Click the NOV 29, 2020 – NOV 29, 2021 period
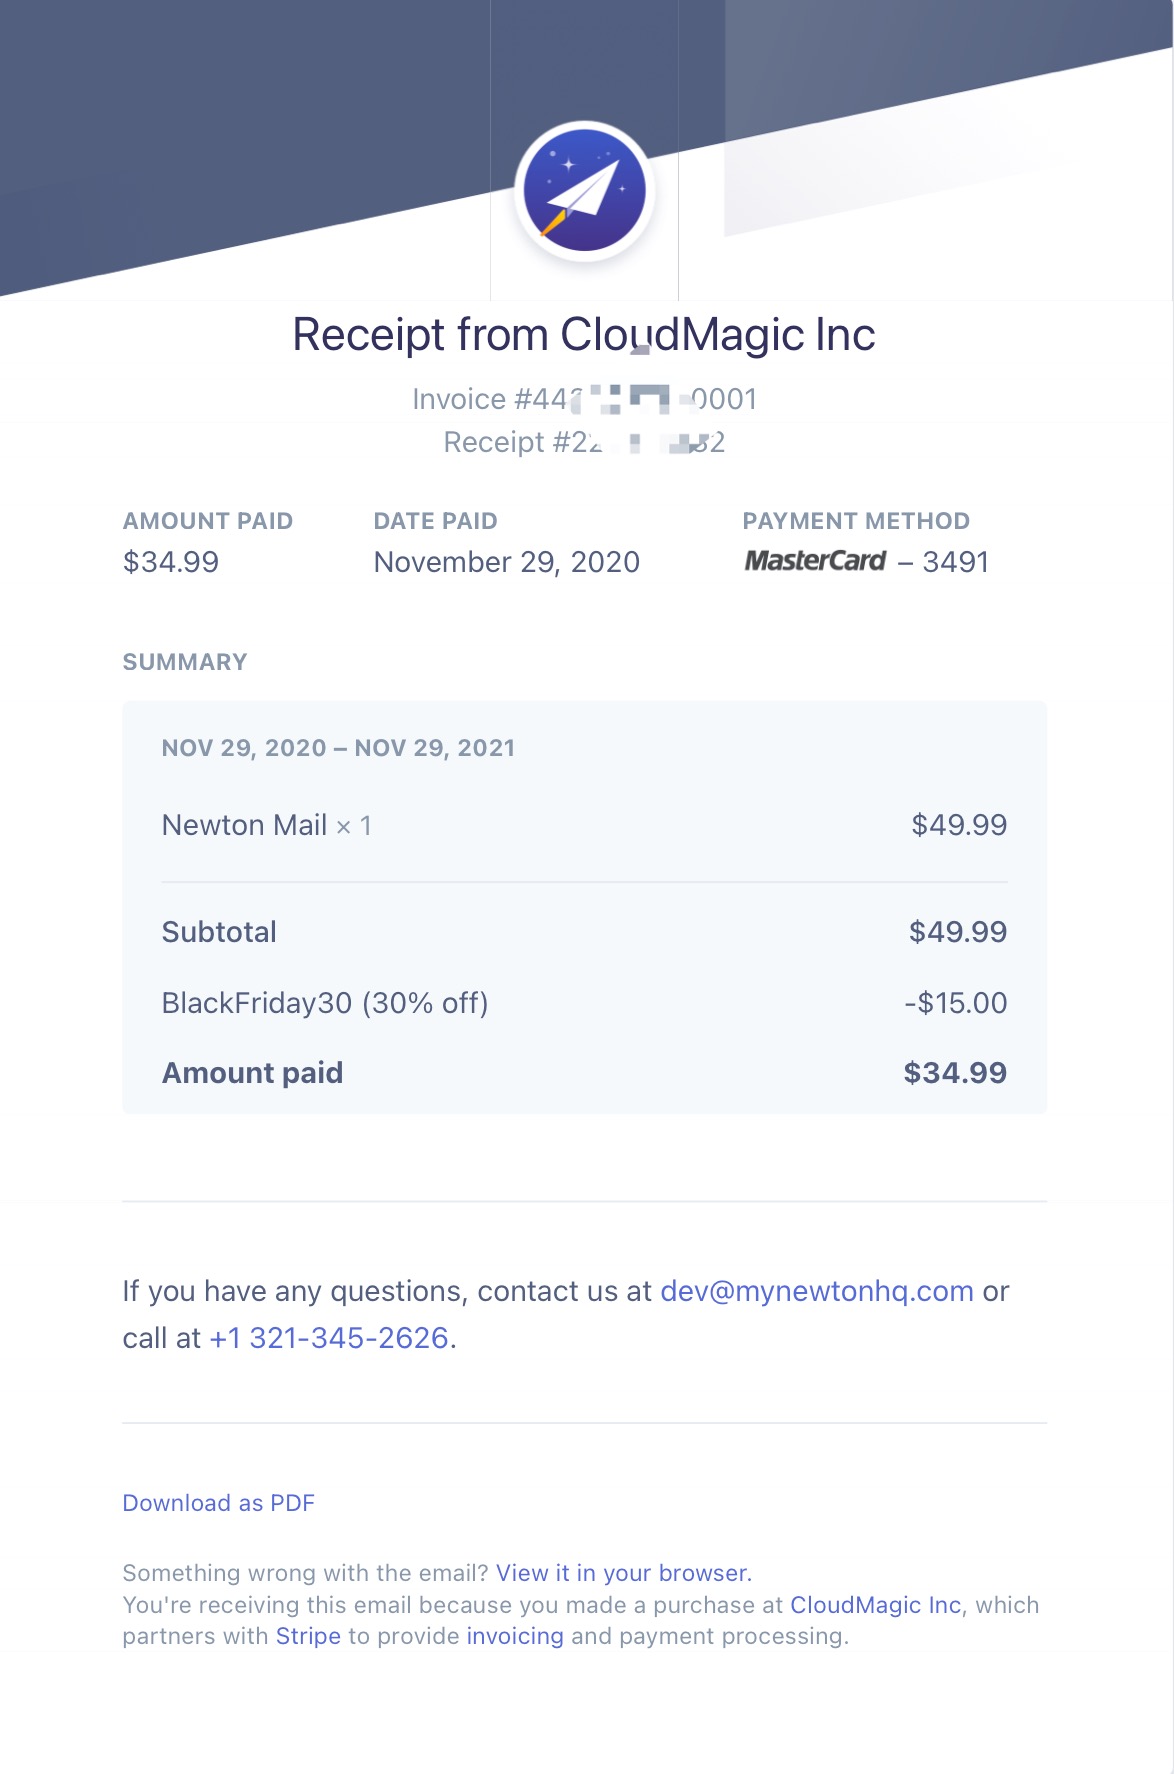Image resolution: width=1174 pixels, height=1774 pixels. [x=338, y=748]
